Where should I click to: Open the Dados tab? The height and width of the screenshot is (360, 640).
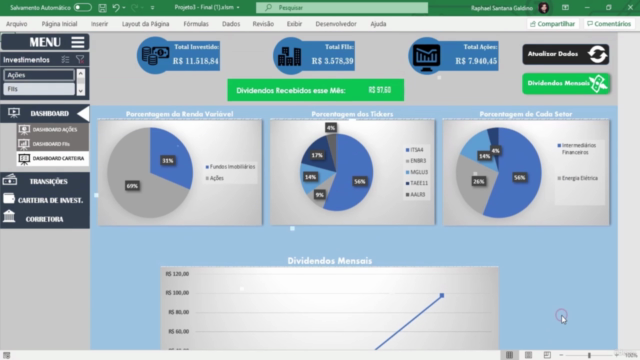click(x=231, y=24)
